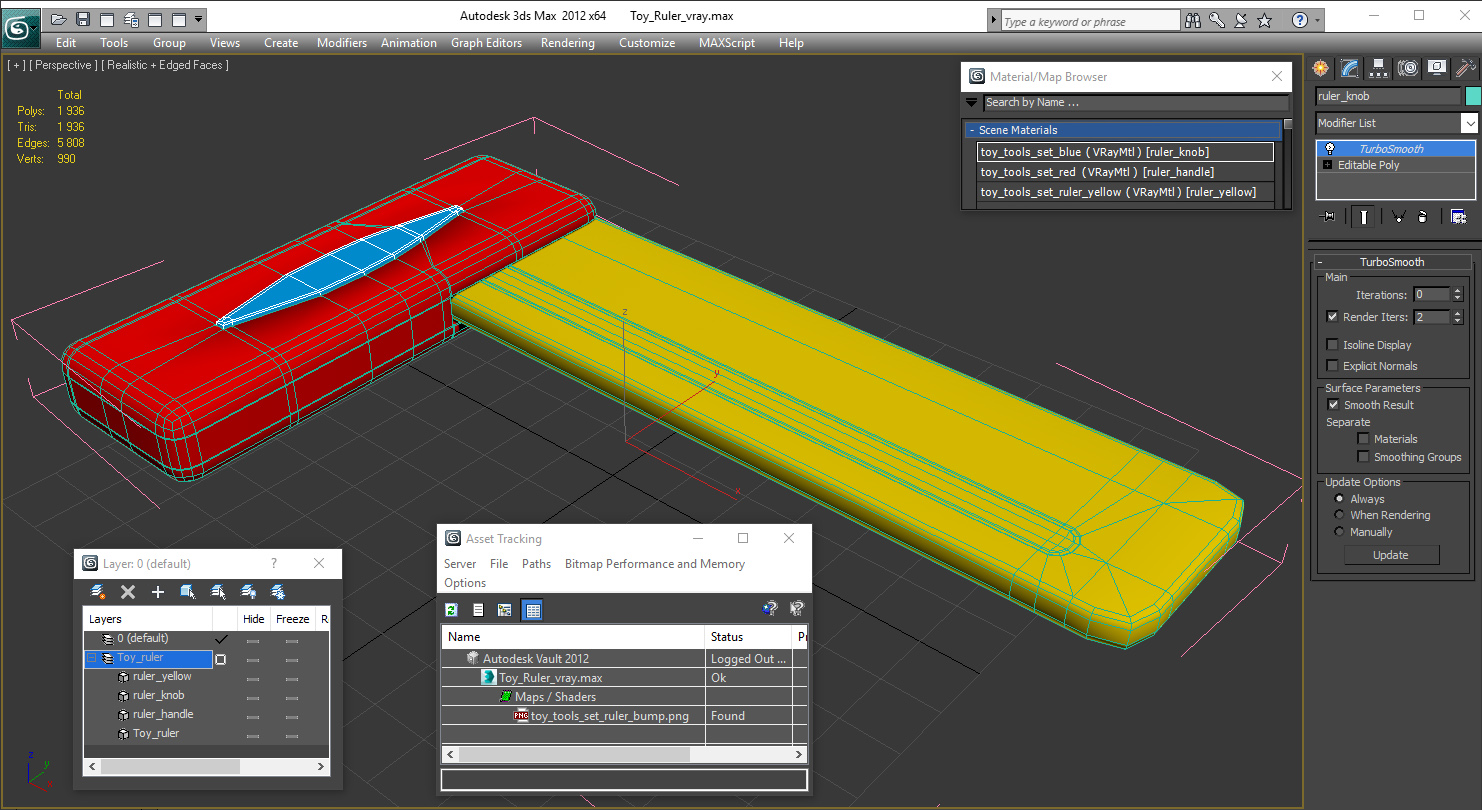Click Add Selected Objects plus icon

157,592
